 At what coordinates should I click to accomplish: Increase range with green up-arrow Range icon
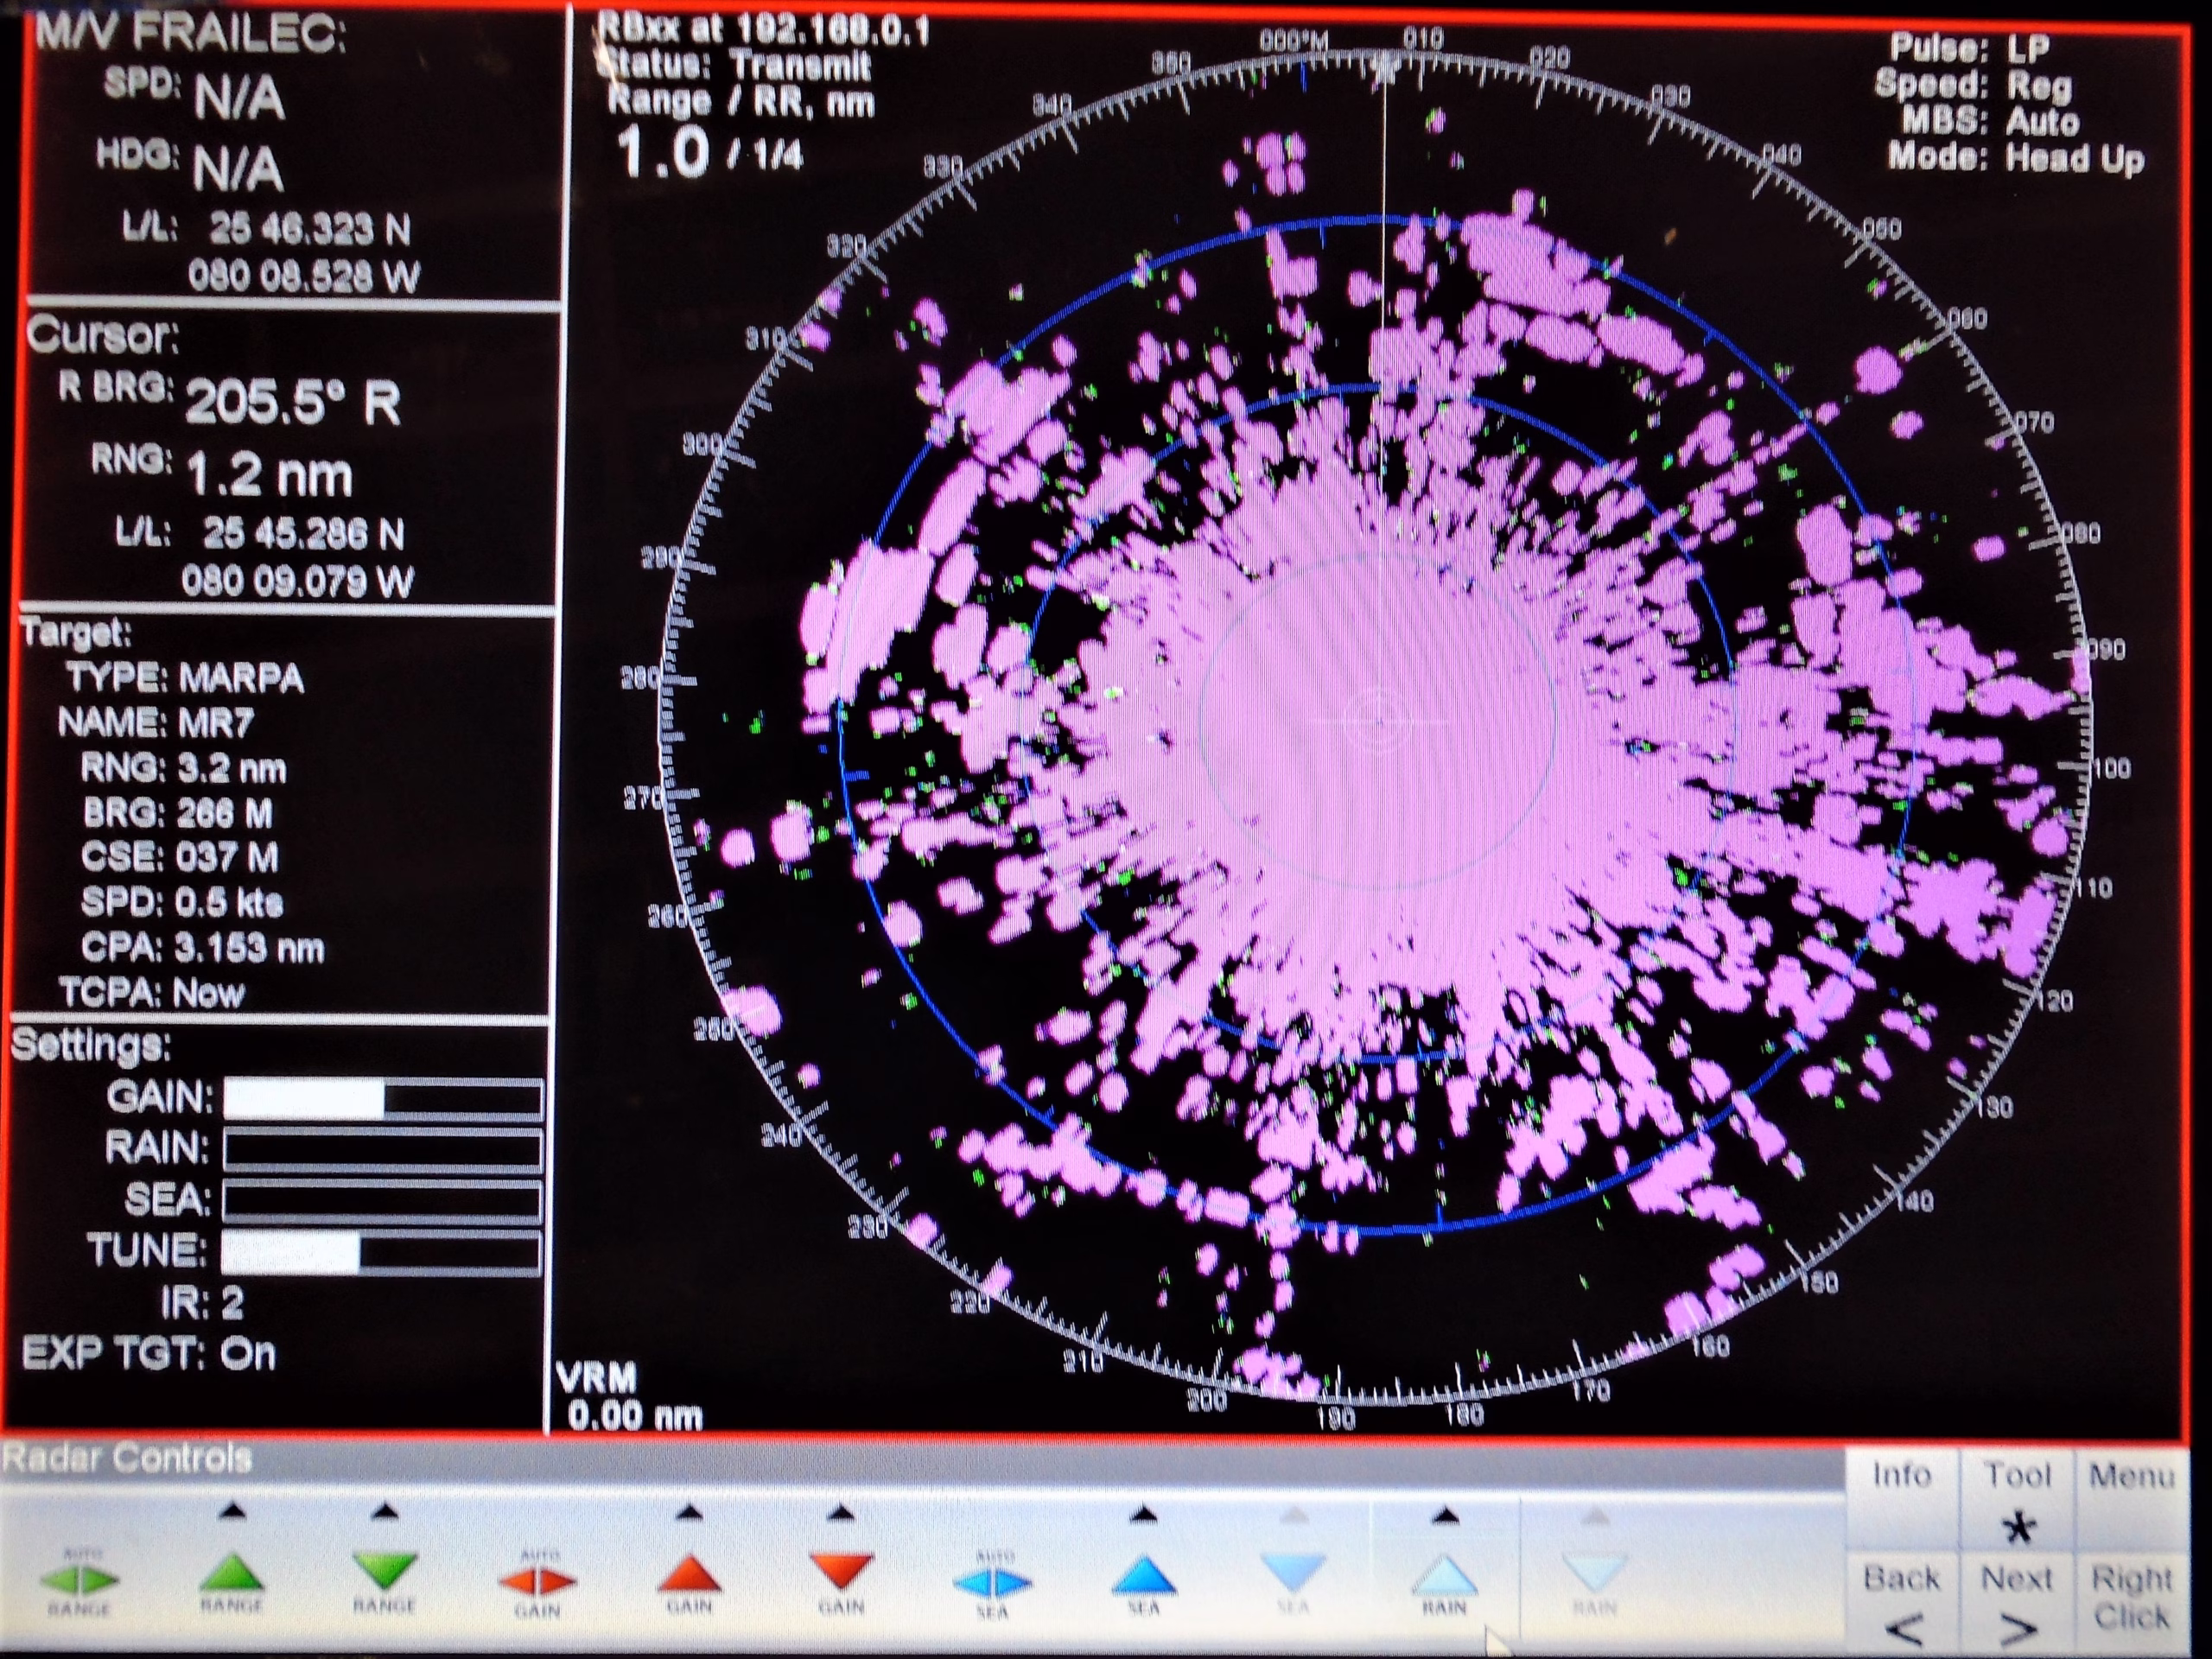[231, 1571]
